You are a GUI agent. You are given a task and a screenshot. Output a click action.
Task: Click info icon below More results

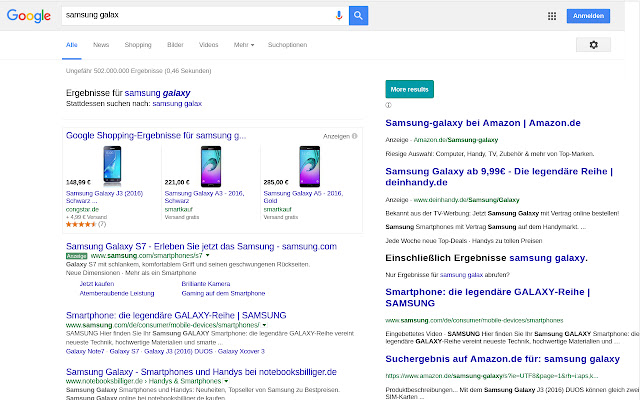pyautogui.click(x=388, y=105)
